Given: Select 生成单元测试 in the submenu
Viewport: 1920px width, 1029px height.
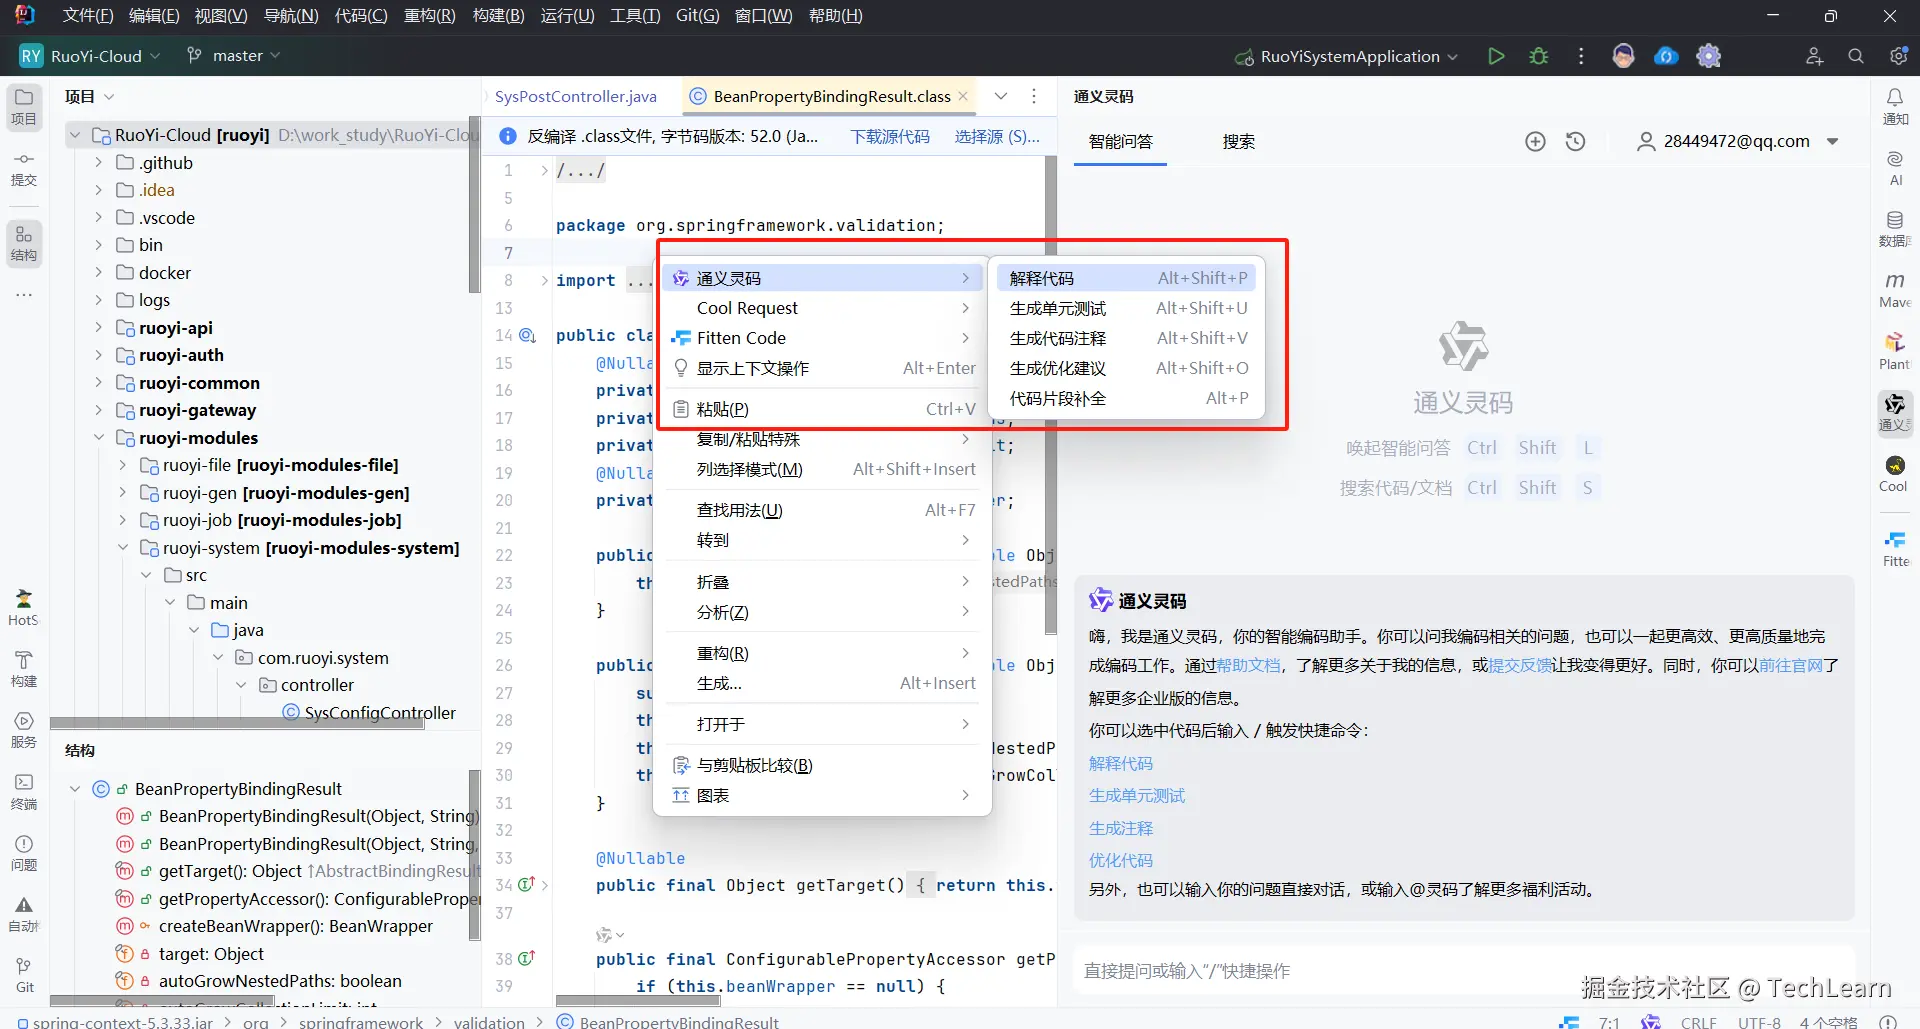Looking at the screenshot, I should click(1126, 308).
